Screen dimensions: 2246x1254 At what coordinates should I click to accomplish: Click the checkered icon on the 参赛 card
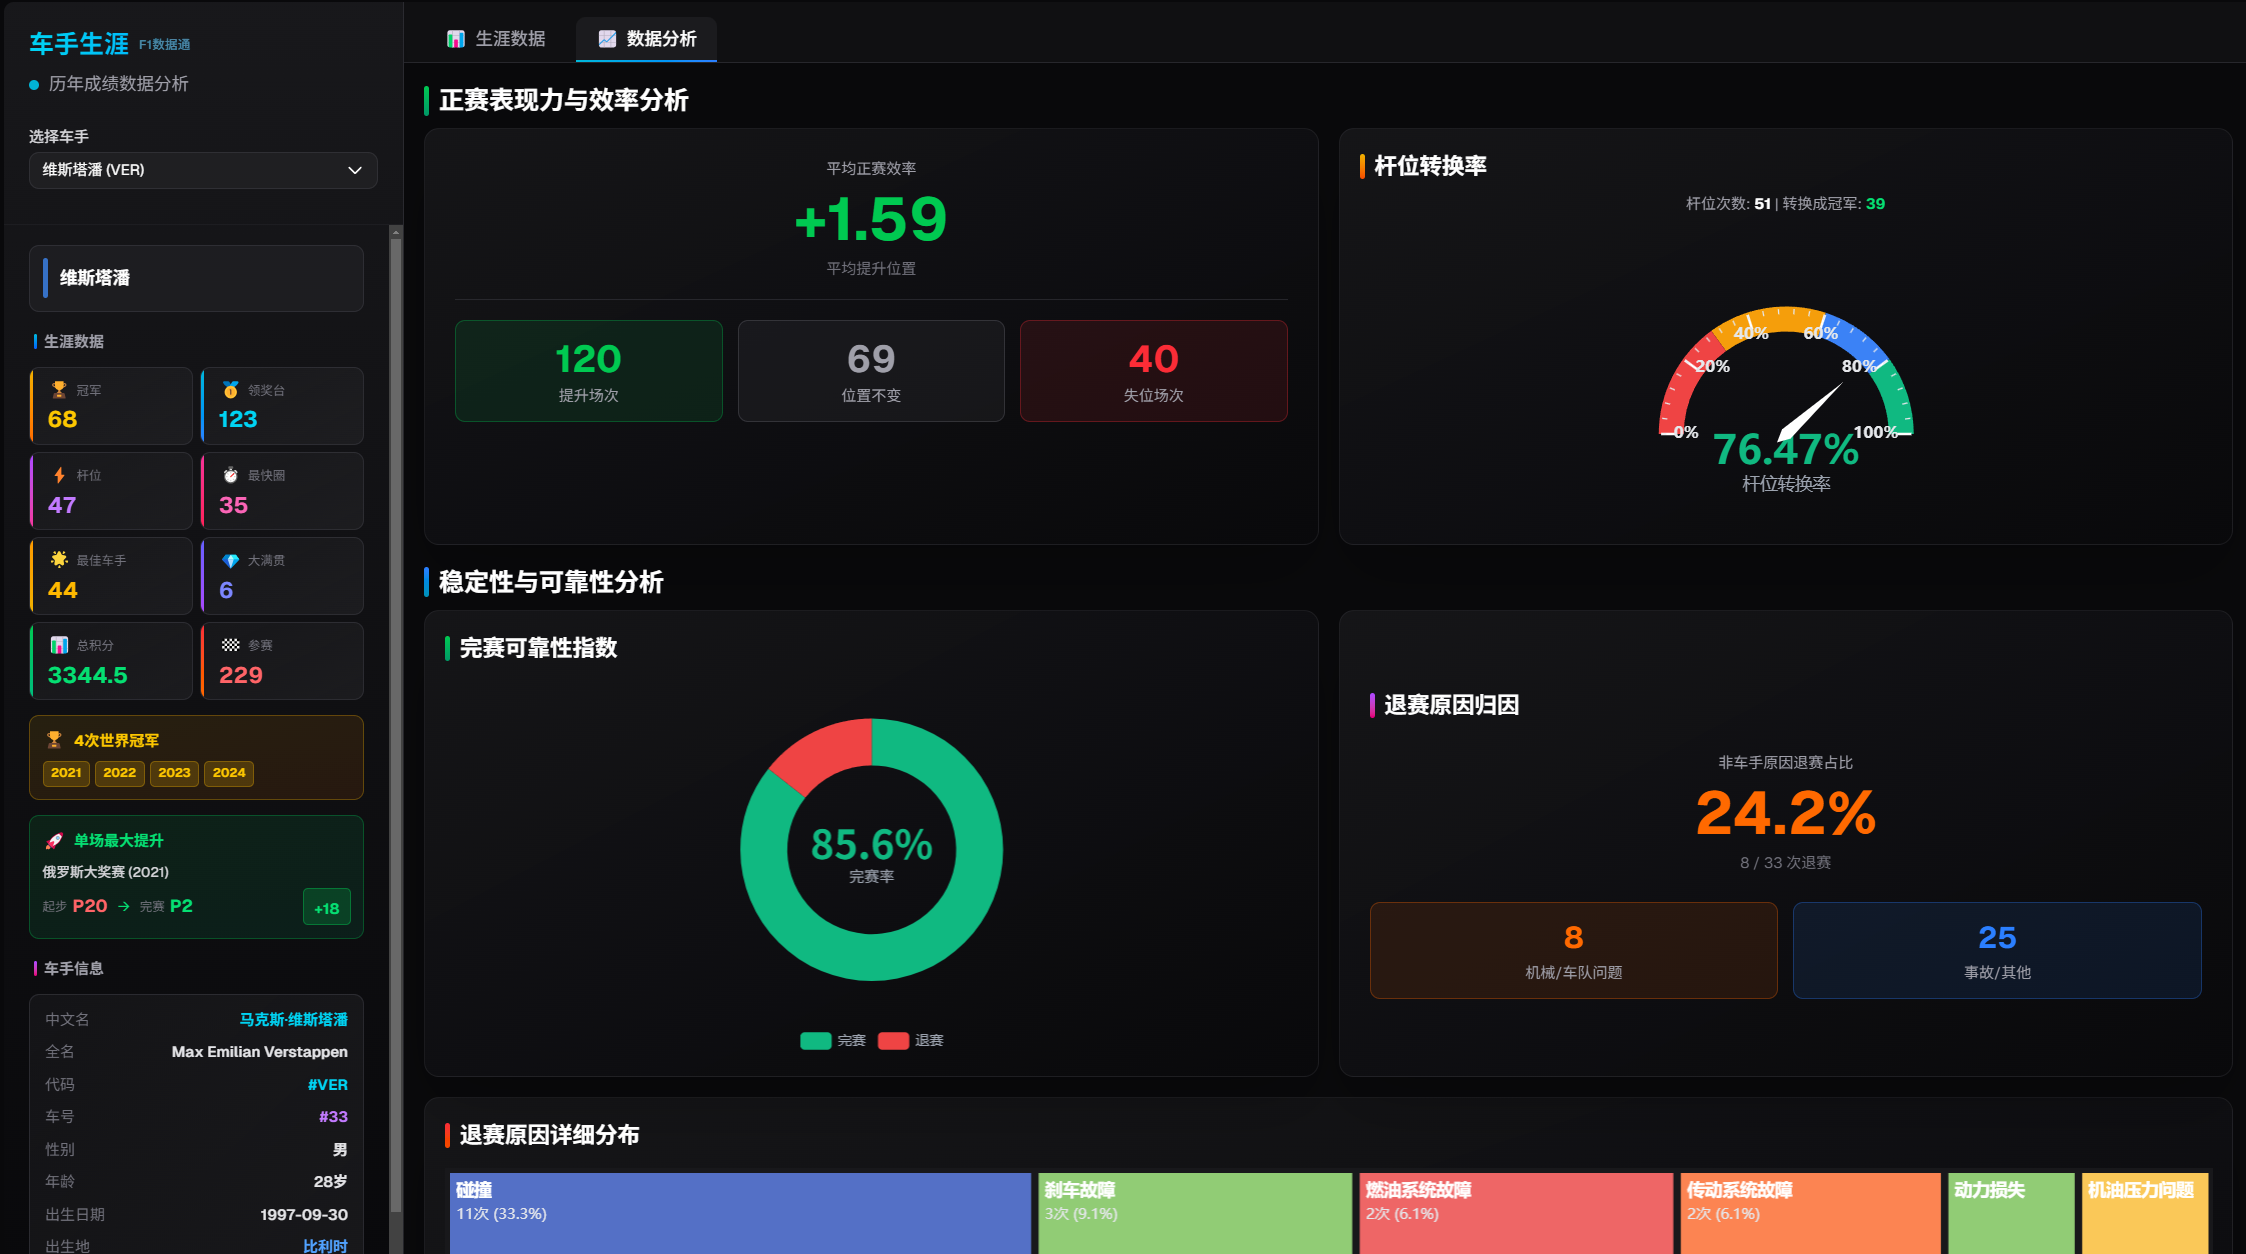coord(230,645)
